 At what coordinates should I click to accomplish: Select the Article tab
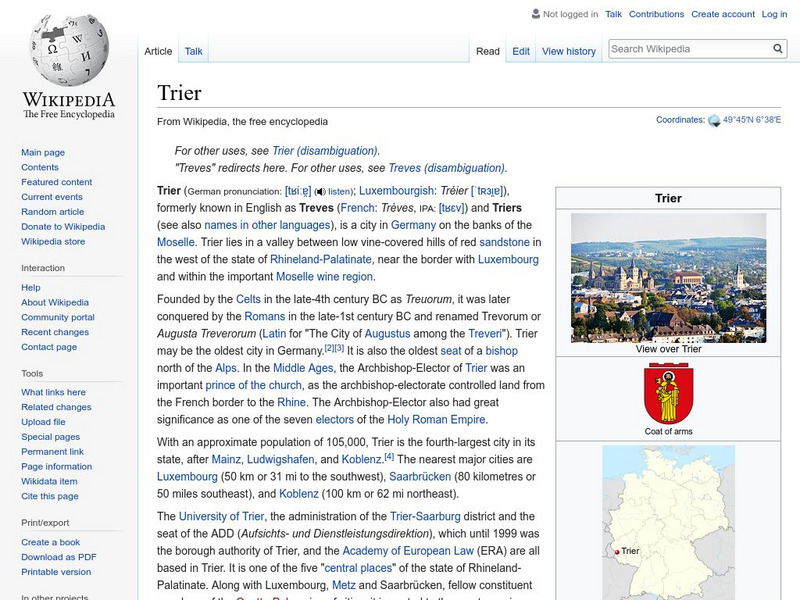click(x=158, y=51)
